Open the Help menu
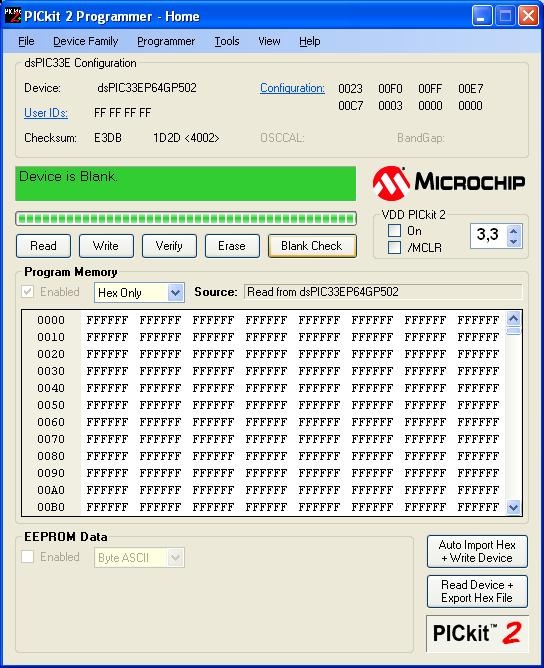 (x=310, y=41)
